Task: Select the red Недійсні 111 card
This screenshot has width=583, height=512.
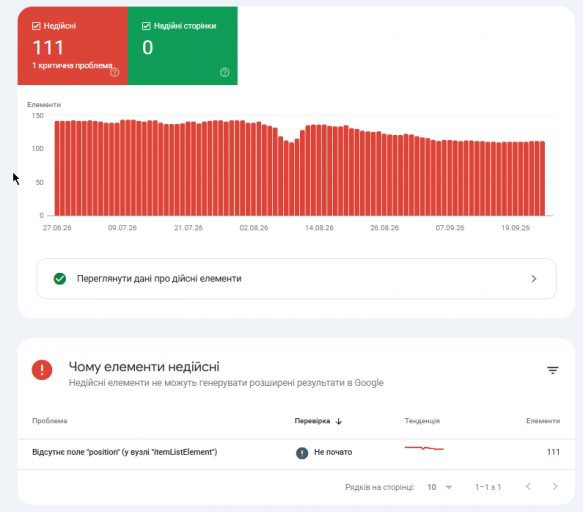Action: (x=73, y=46)
